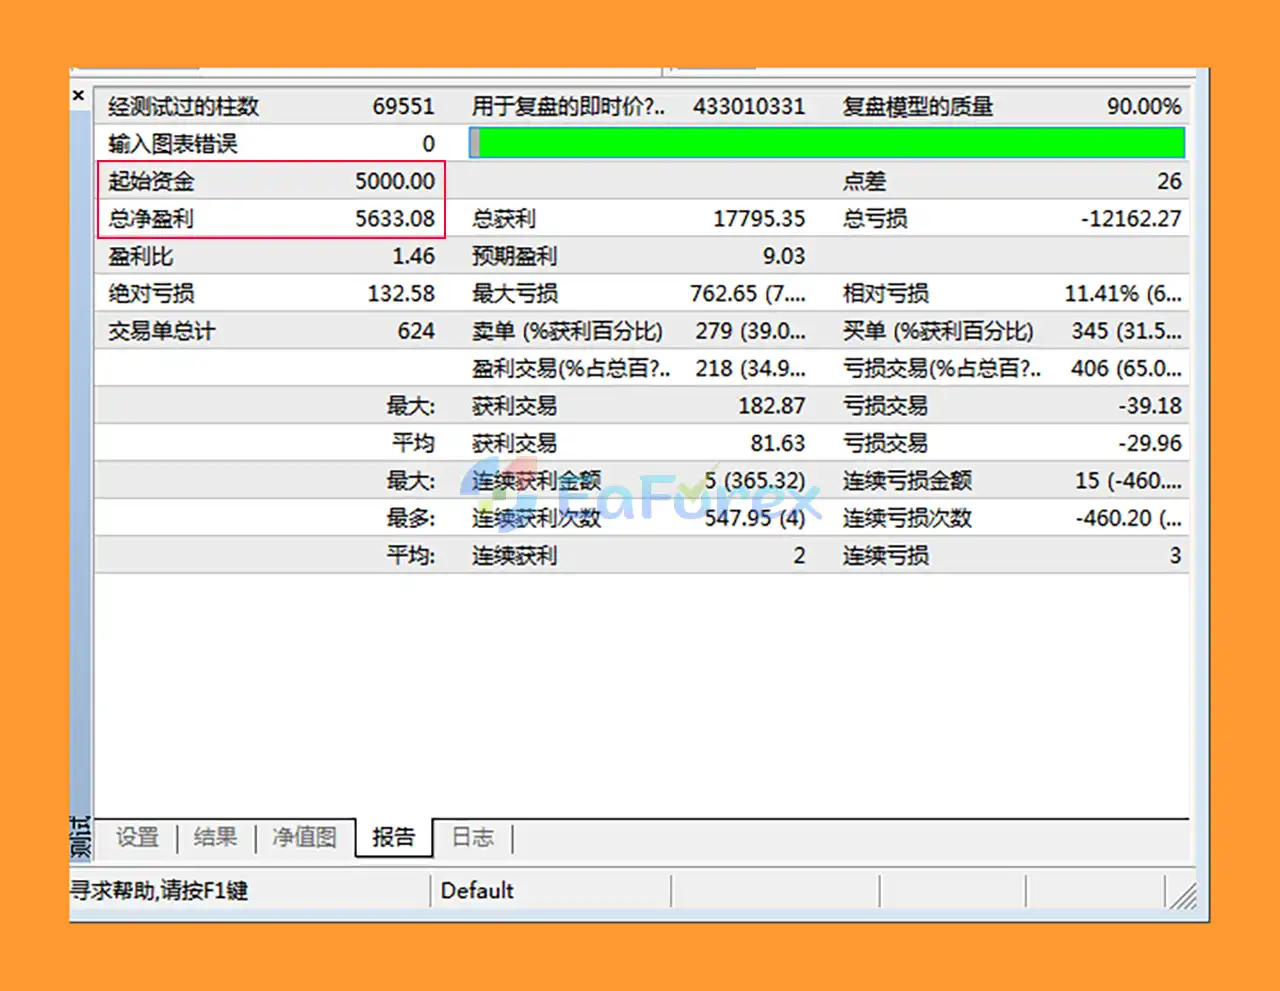Click the F1 help status bar message
1280x991 pixels.
160,890
